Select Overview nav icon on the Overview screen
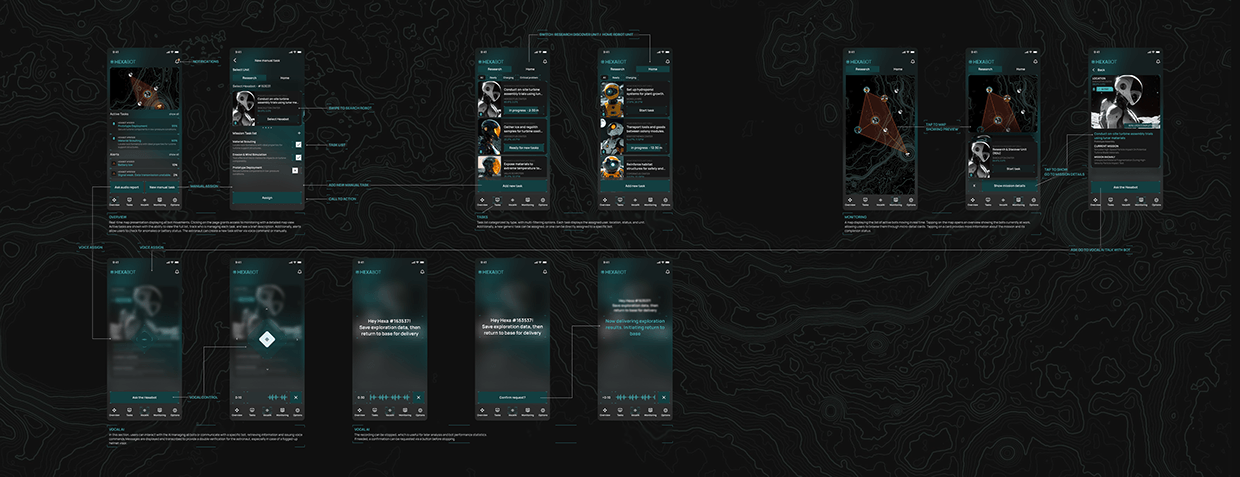 (114, 200)
